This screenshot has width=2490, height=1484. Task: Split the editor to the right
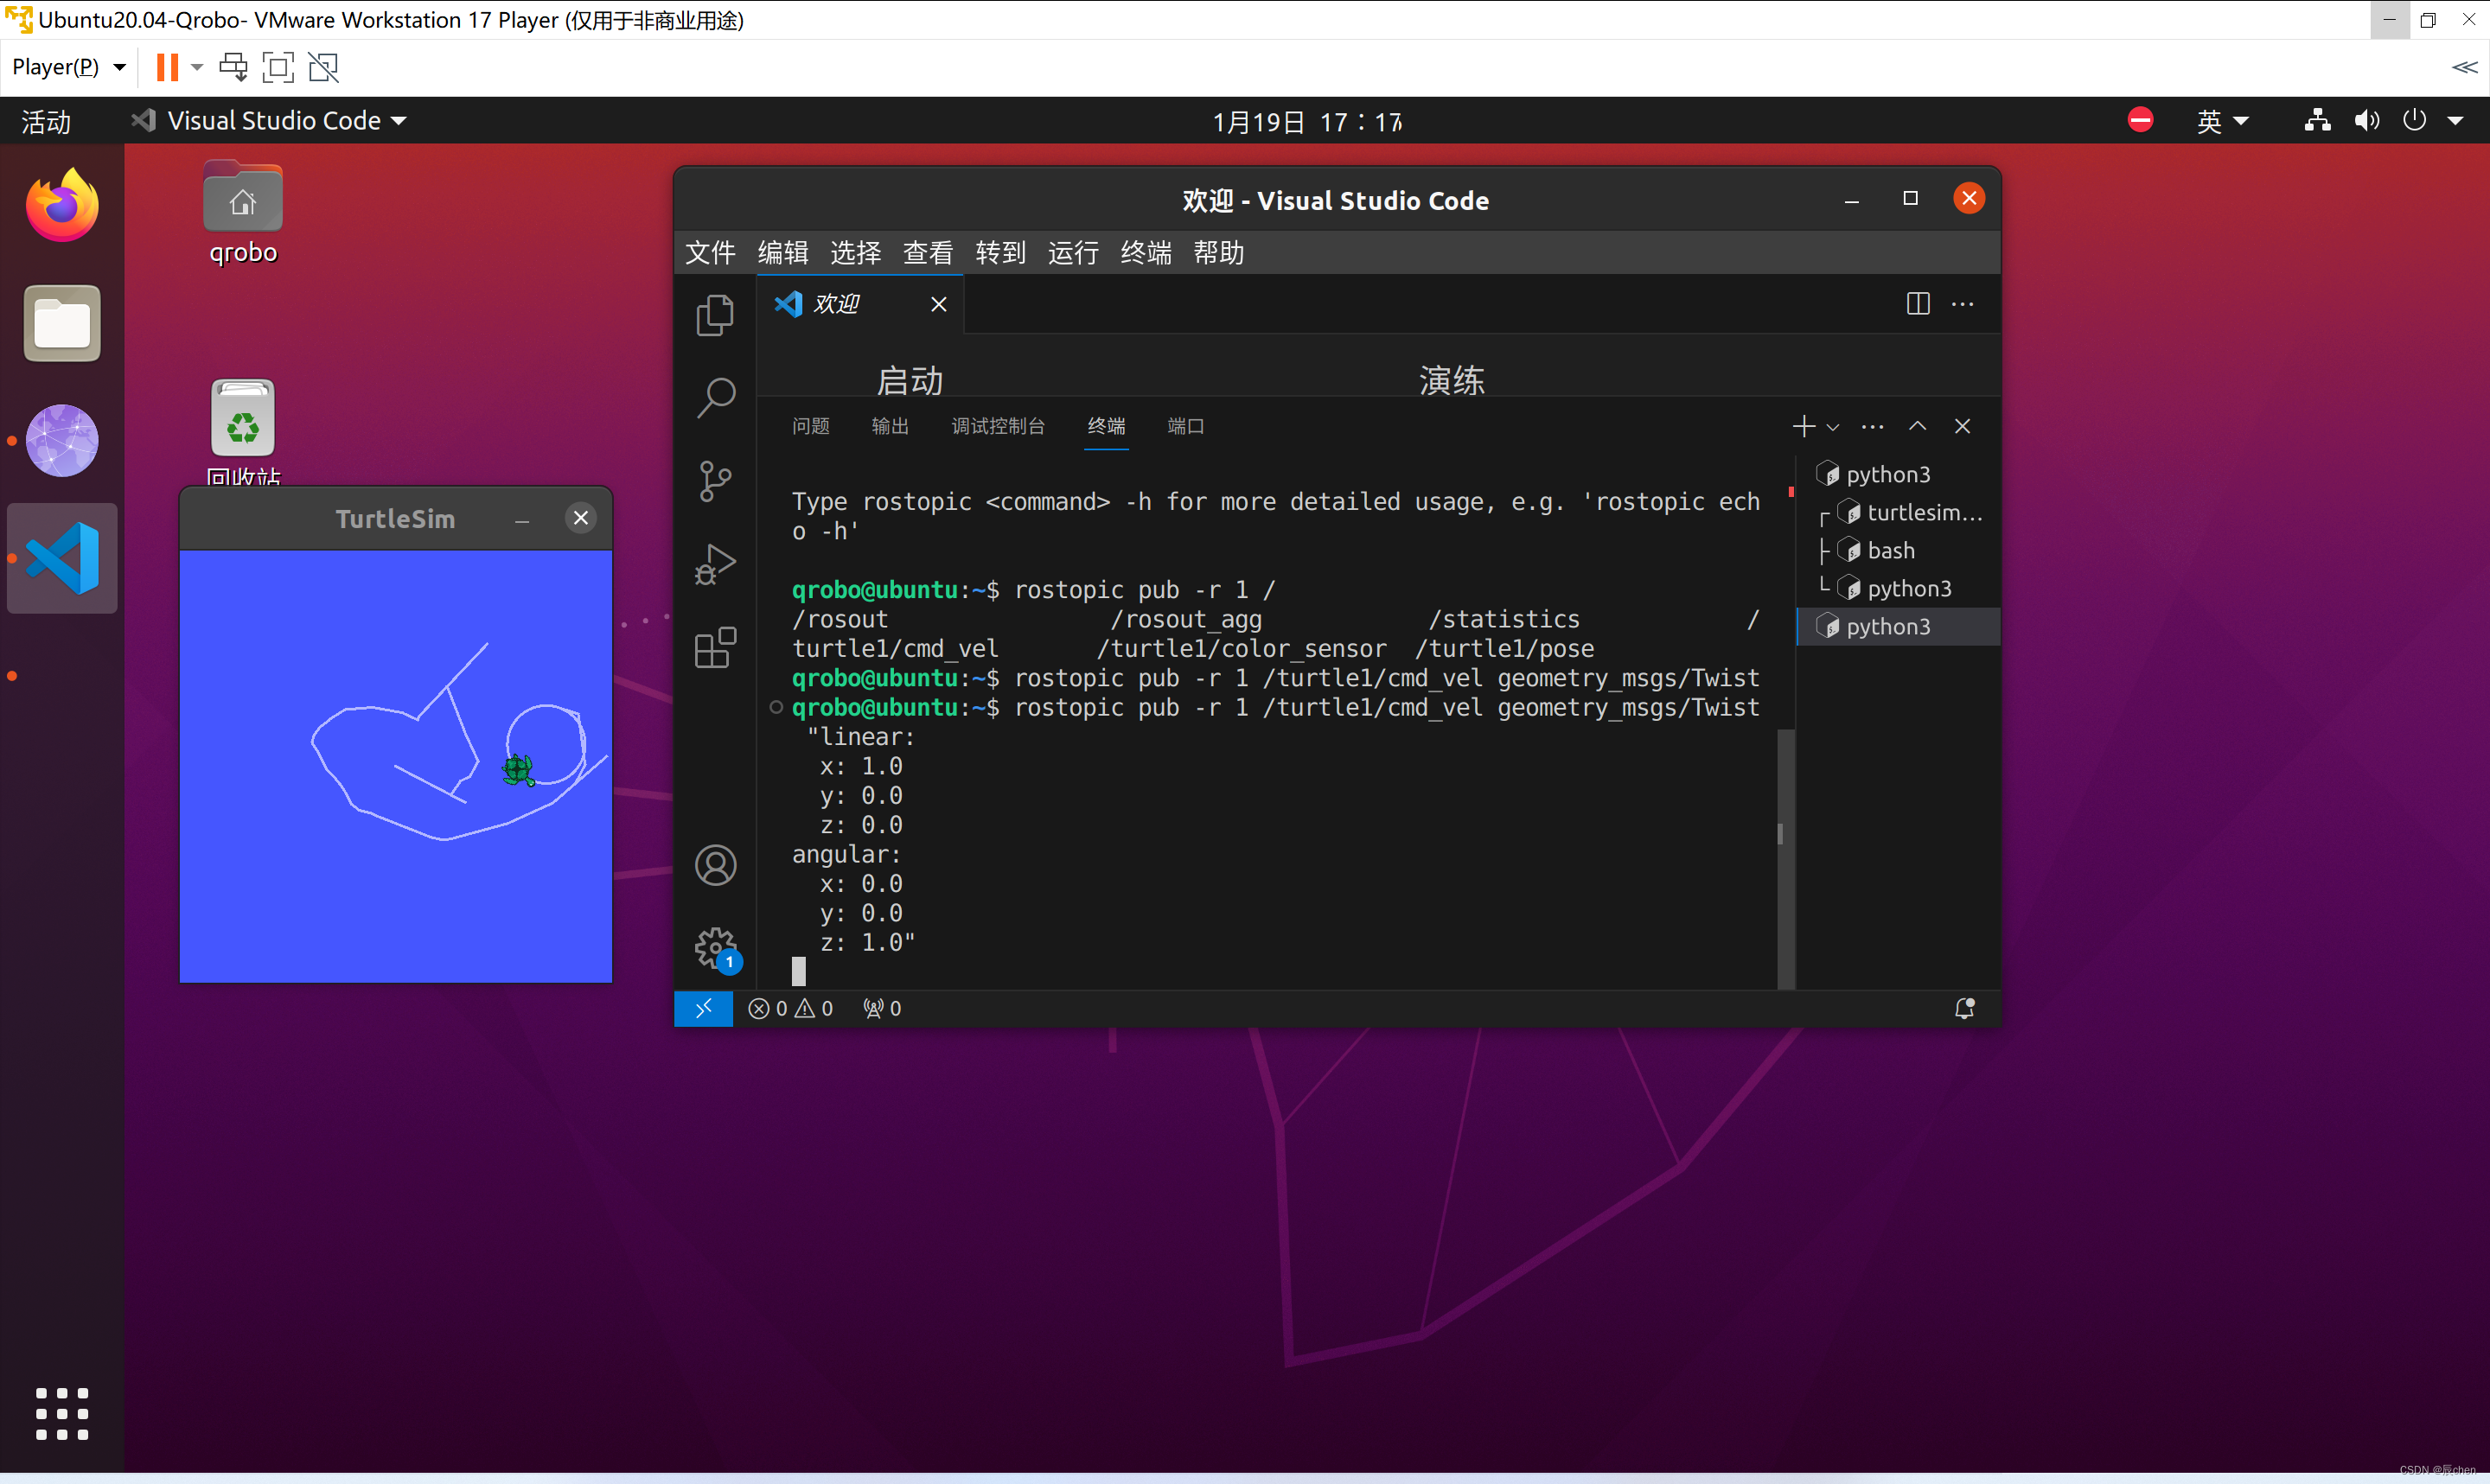(x=1917, y=304)
